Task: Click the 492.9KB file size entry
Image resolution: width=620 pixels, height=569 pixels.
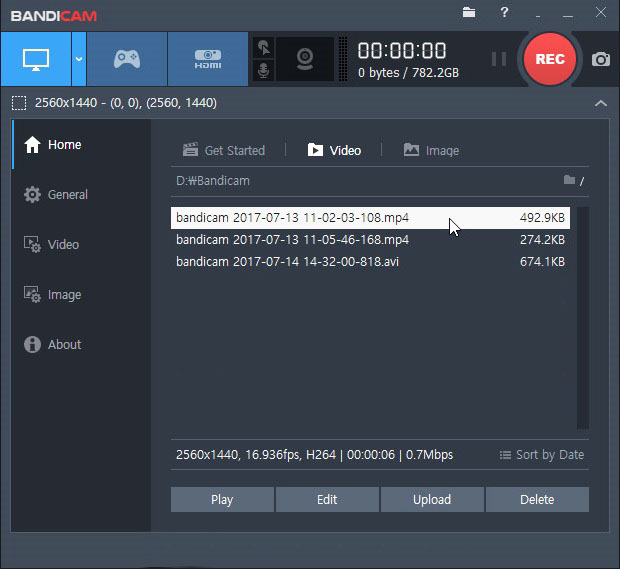Action: point(542,218)
